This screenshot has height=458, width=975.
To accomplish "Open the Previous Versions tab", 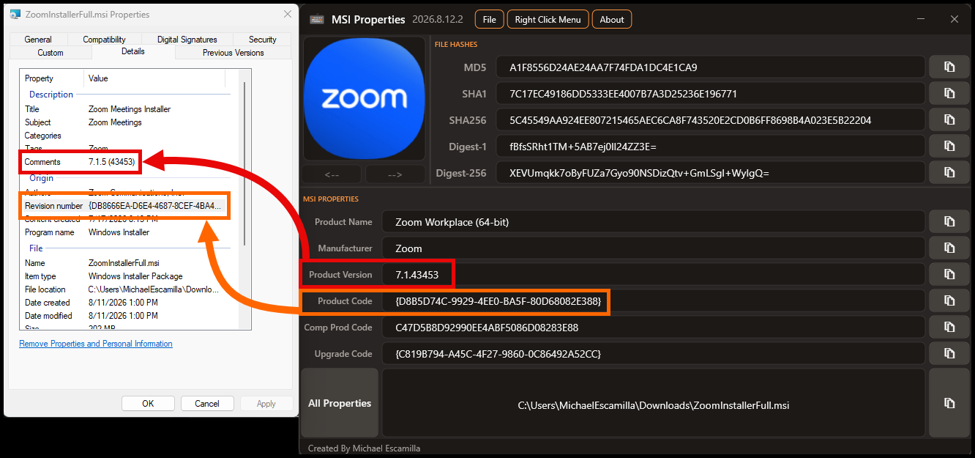I will tap(233, 53).
